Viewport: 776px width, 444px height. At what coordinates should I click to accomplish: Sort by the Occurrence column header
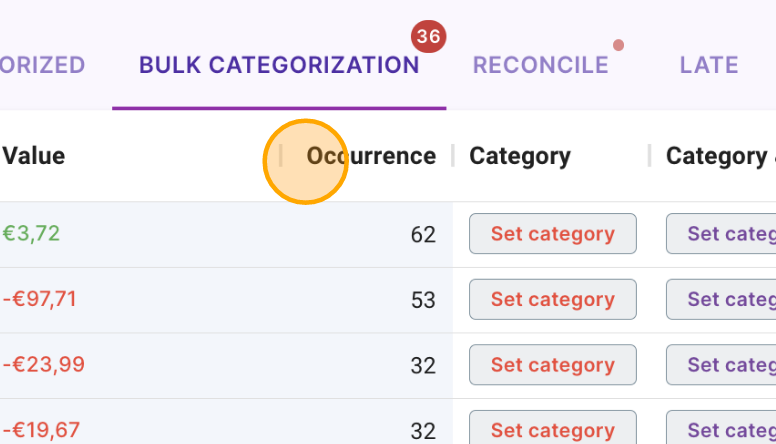[371, 156]
